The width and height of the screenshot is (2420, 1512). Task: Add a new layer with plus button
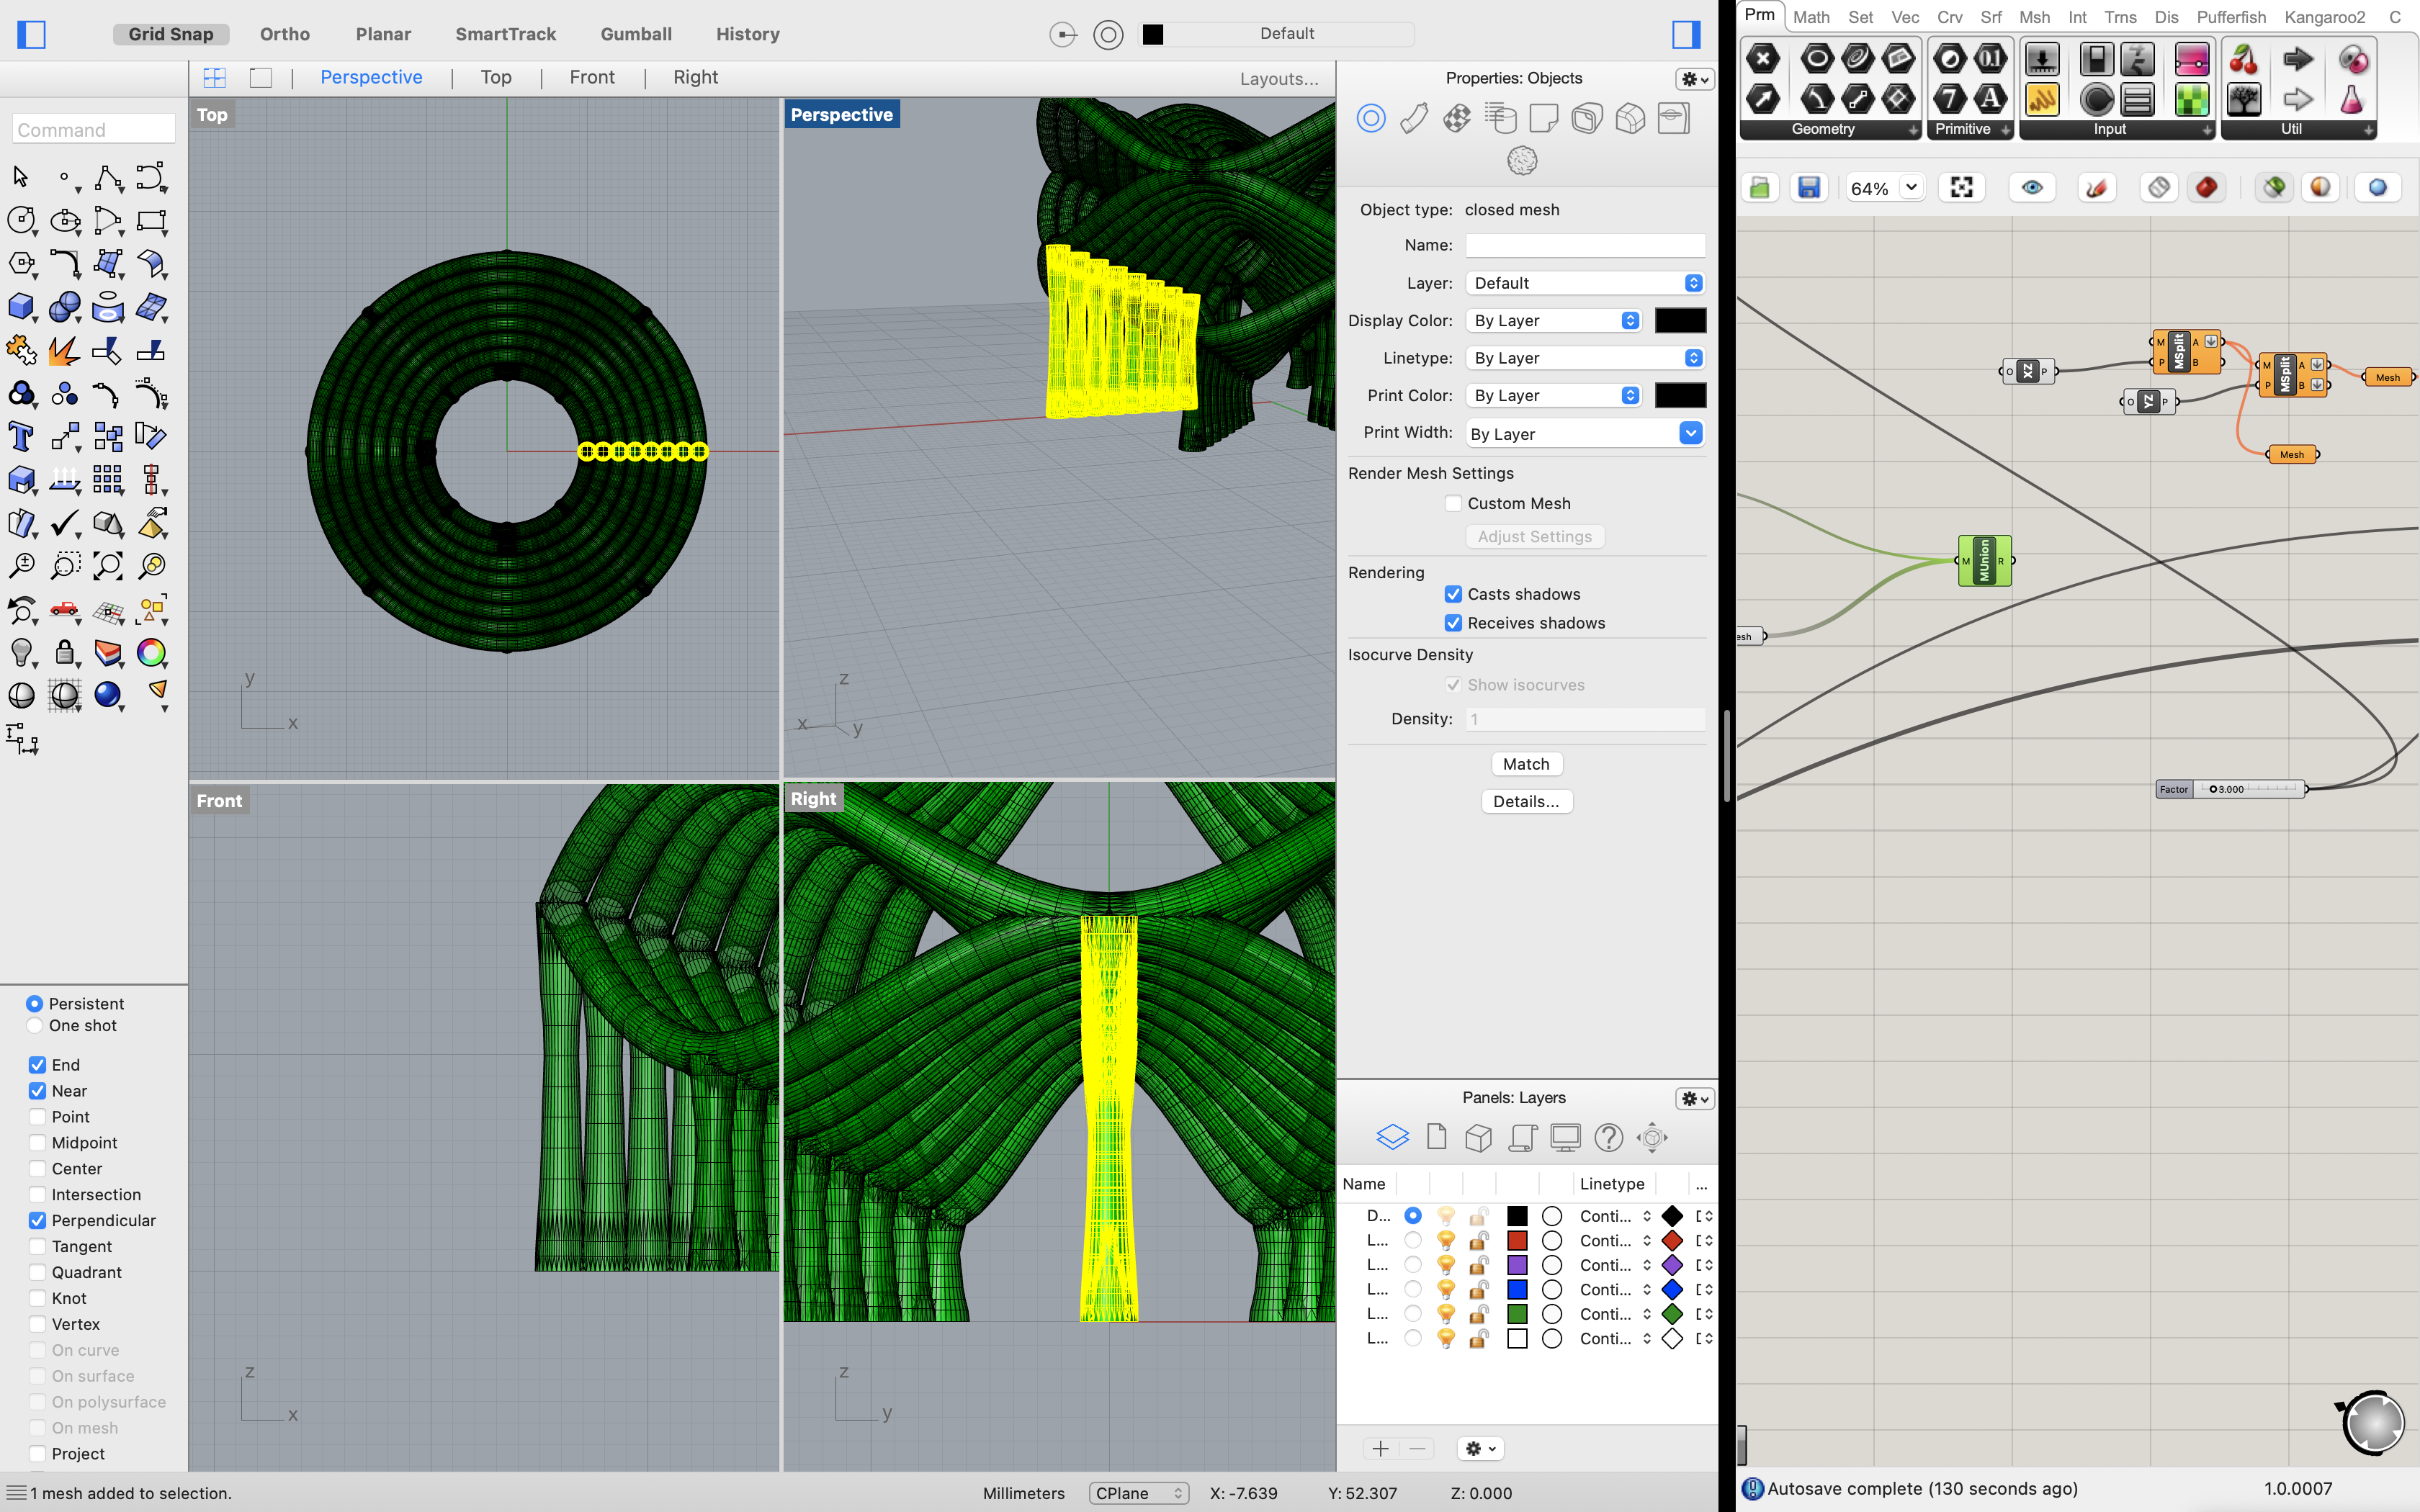pos(1380,1449)
